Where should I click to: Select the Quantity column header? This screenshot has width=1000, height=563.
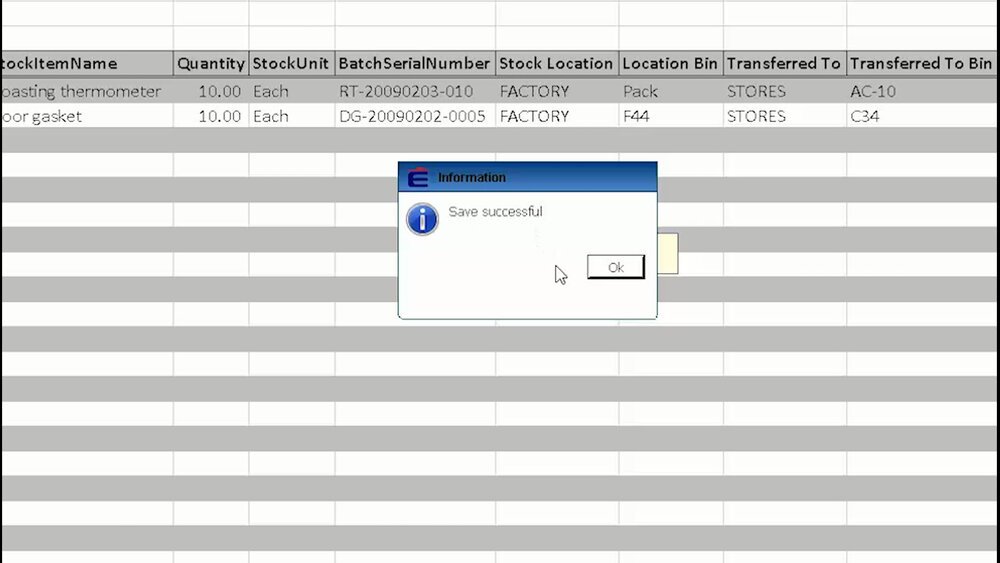pos(211,64)
